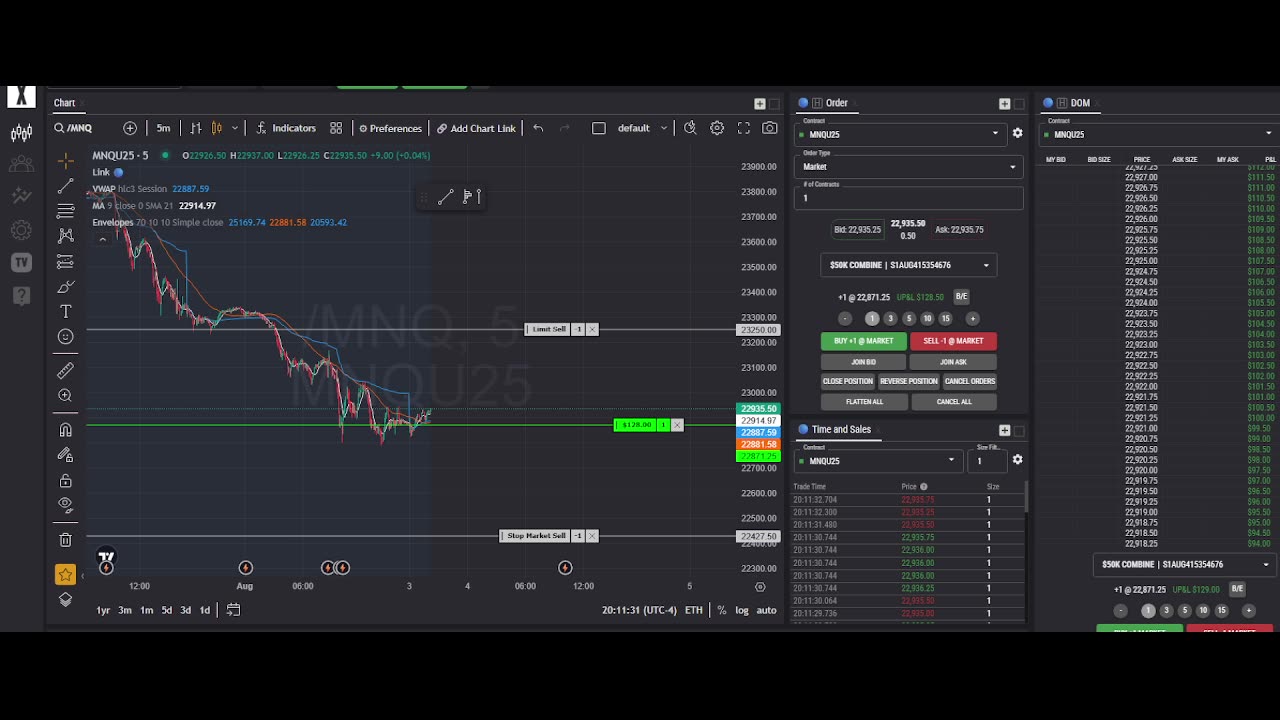Open the object tree layers icon
The width and height of the screenshot is (1280, 720).
coord(66,600)
